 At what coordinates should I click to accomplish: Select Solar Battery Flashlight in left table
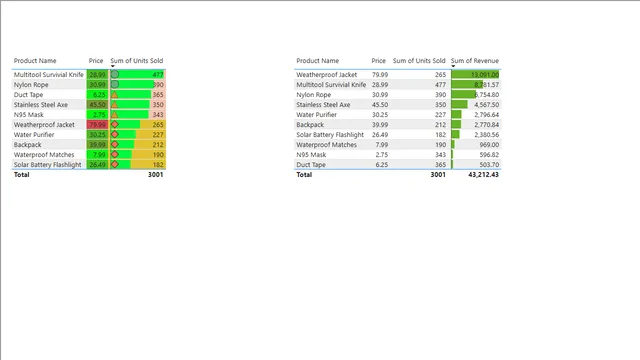tap(47, 164)
